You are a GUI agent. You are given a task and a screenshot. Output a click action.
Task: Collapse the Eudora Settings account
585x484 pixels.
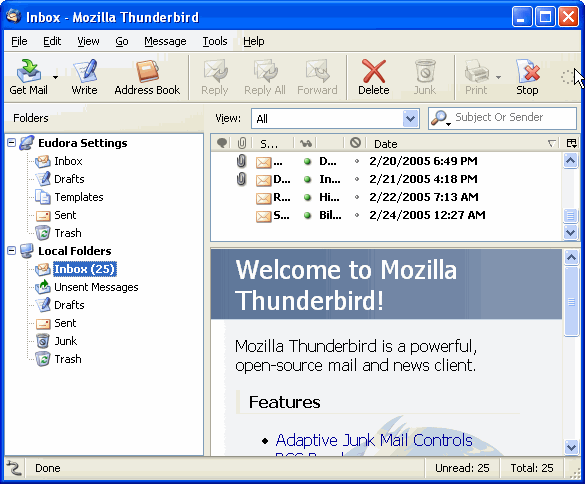pyautogui.click(x=12, y=143)
